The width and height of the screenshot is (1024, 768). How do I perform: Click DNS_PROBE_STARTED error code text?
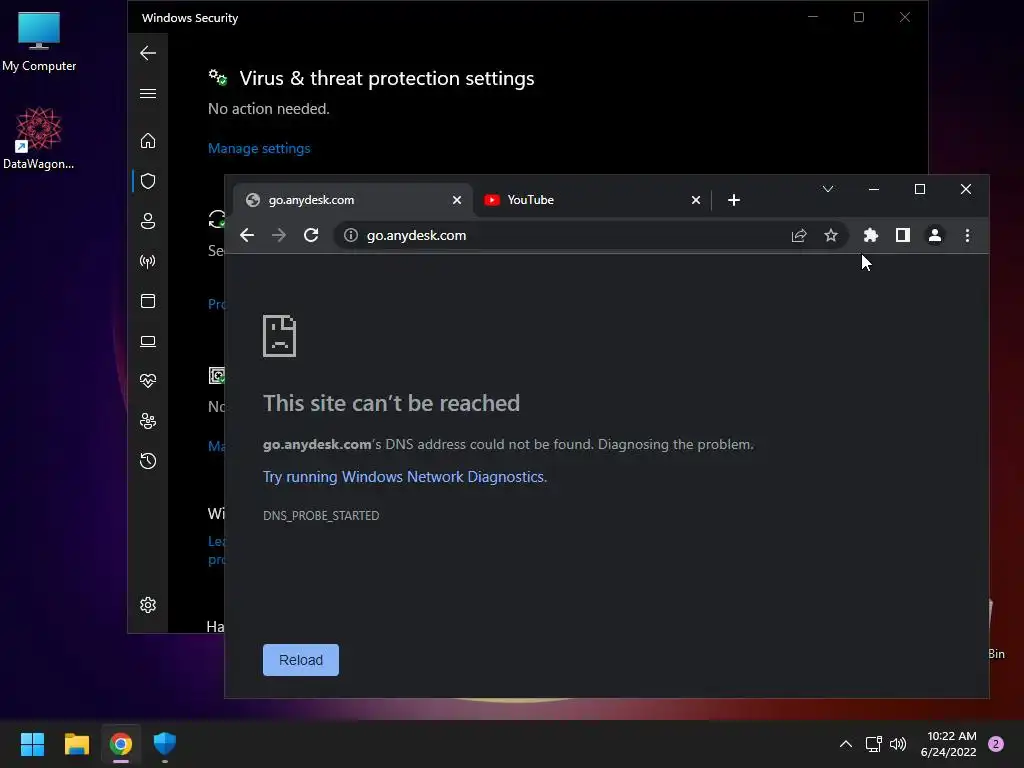point(321,516)
